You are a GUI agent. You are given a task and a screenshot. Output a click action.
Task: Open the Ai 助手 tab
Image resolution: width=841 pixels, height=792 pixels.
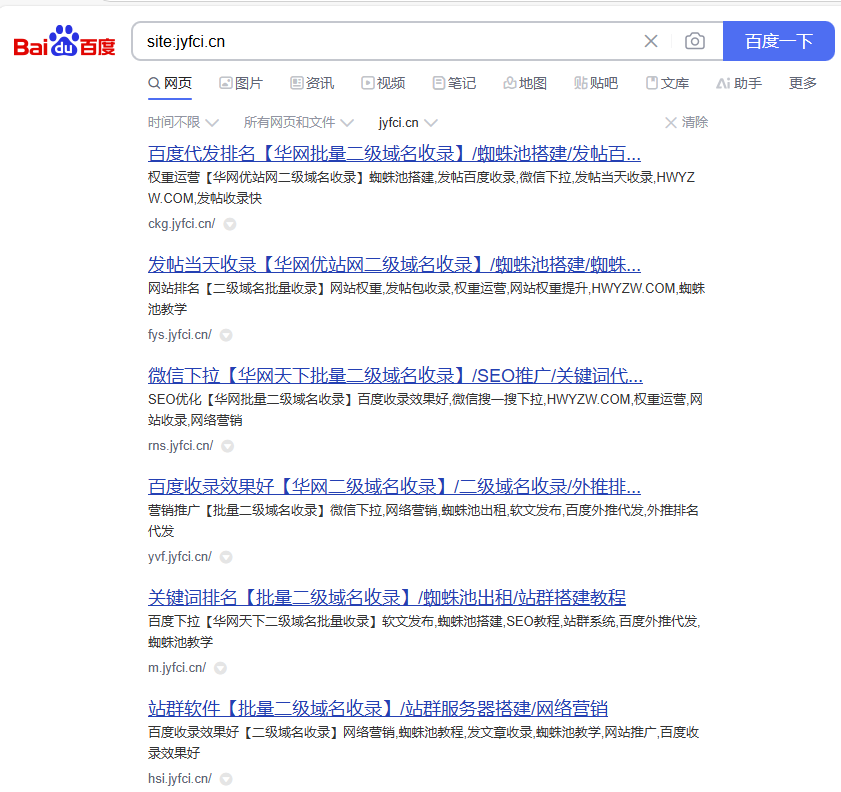pos(739,83)
